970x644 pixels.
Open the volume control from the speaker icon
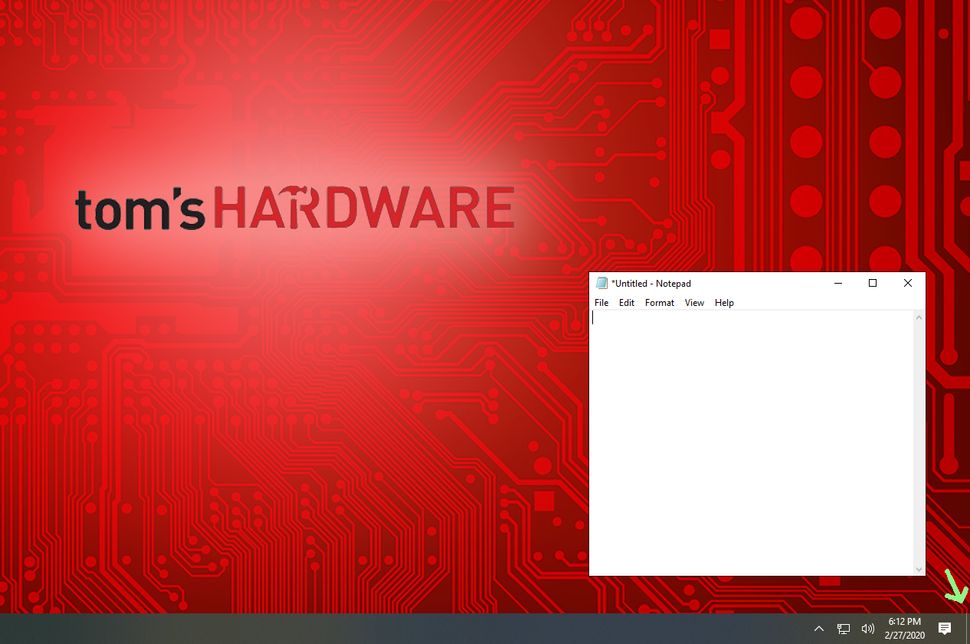(868, 628)
